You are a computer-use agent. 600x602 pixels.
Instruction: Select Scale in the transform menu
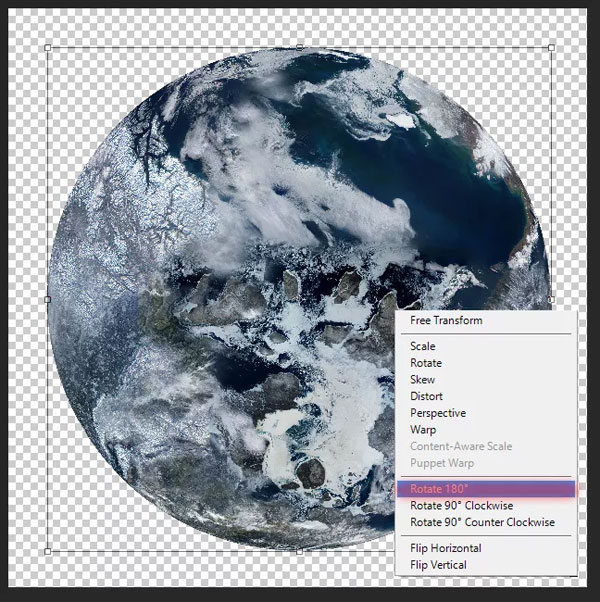coord(486,346)
